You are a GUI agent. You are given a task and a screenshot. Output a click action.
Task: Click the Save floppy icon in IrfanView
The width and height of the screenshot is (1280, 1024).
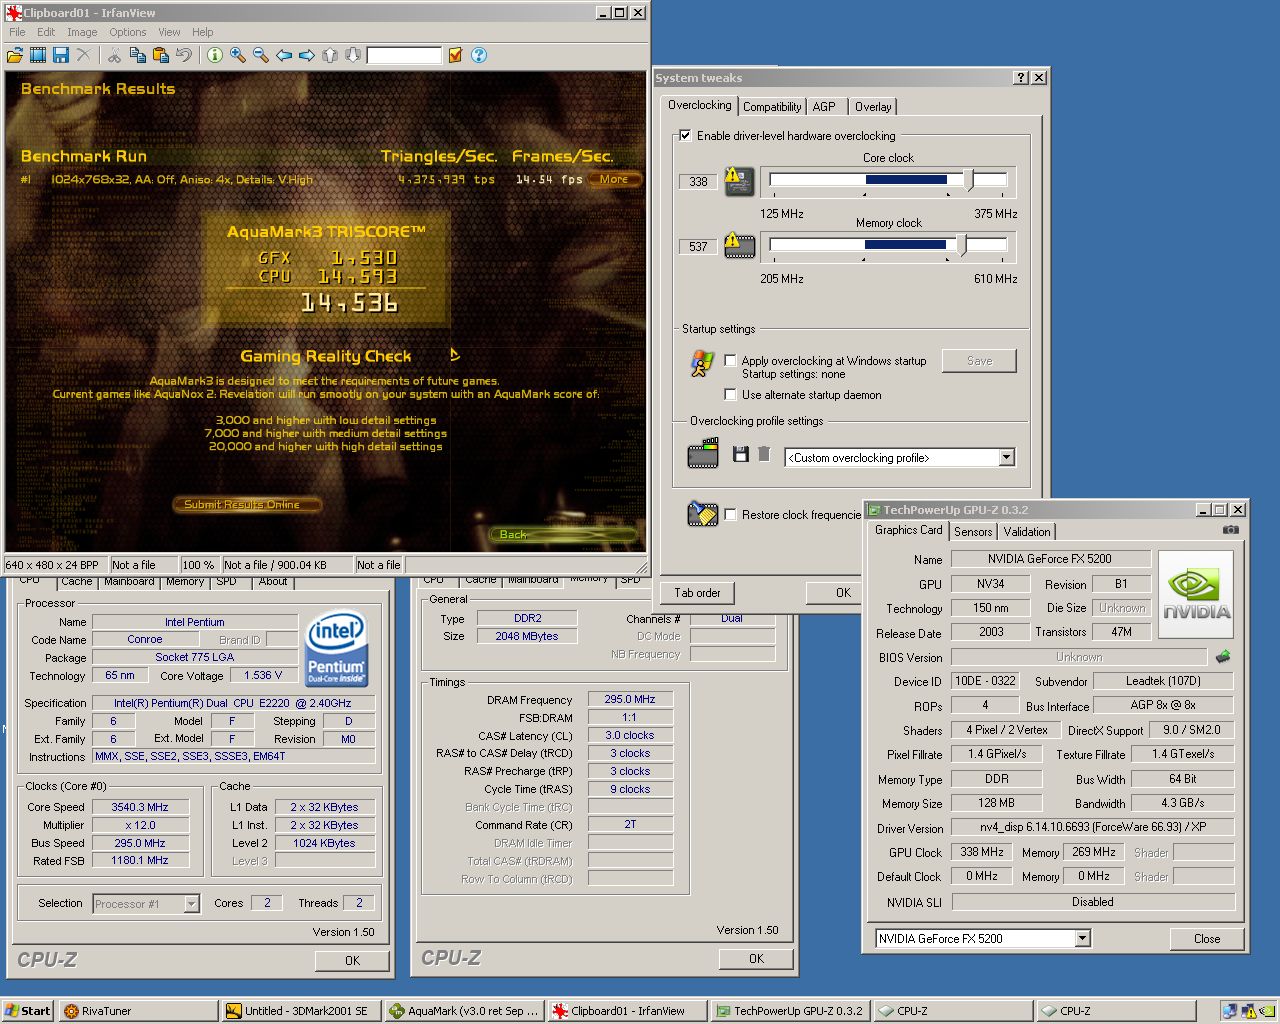[61, 55]
